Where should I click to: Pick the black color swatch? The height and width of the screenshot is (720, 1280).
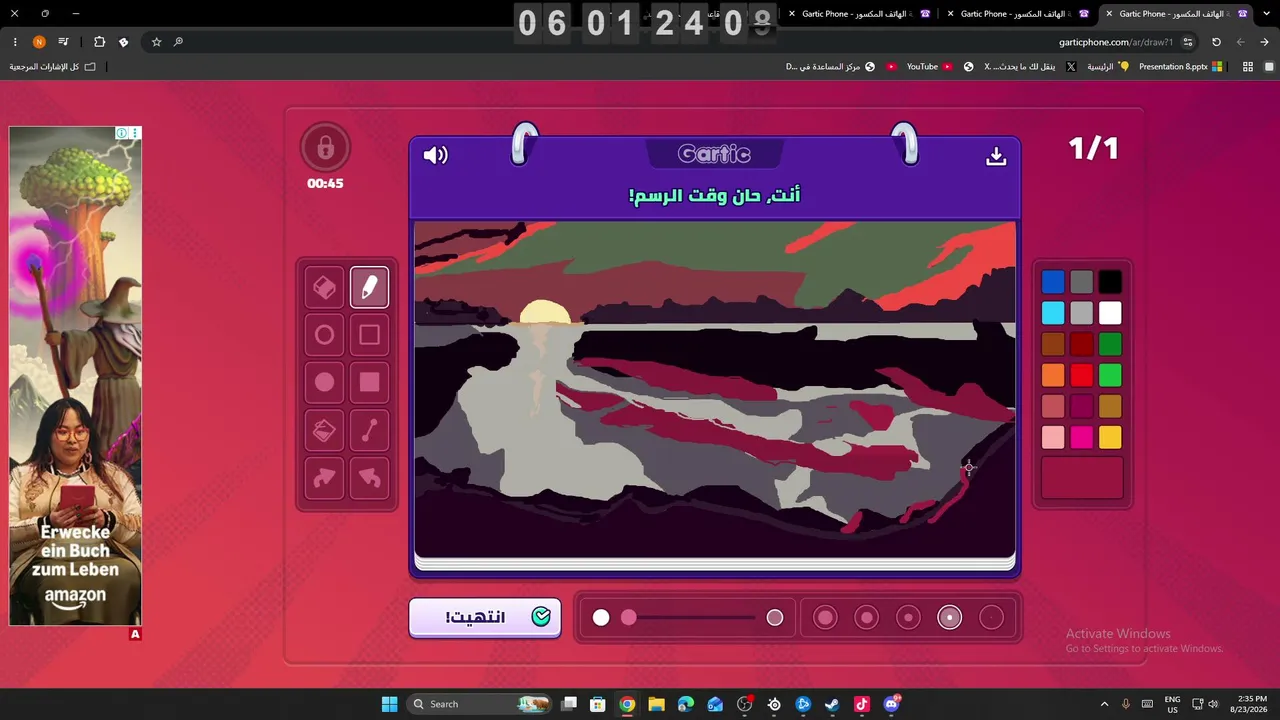coord(1110,282)
